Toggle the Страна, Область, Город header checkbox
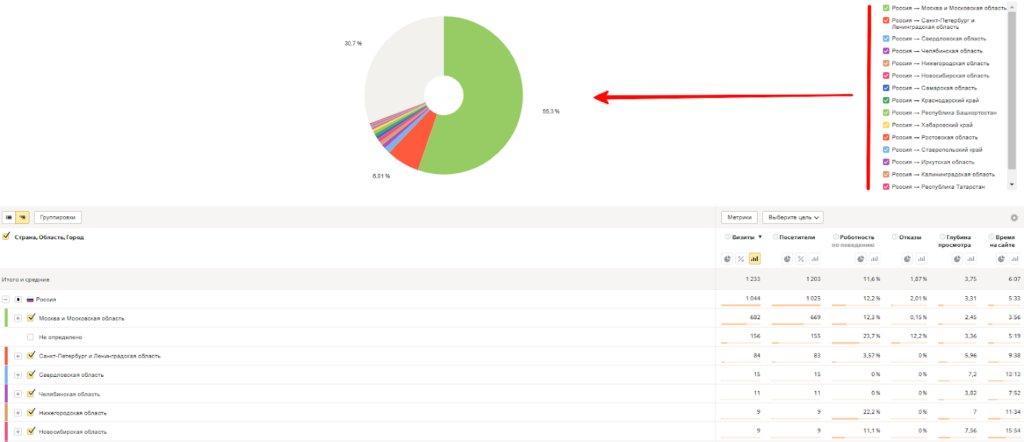Screen dimensions: 1024x442 coord(7,237)
